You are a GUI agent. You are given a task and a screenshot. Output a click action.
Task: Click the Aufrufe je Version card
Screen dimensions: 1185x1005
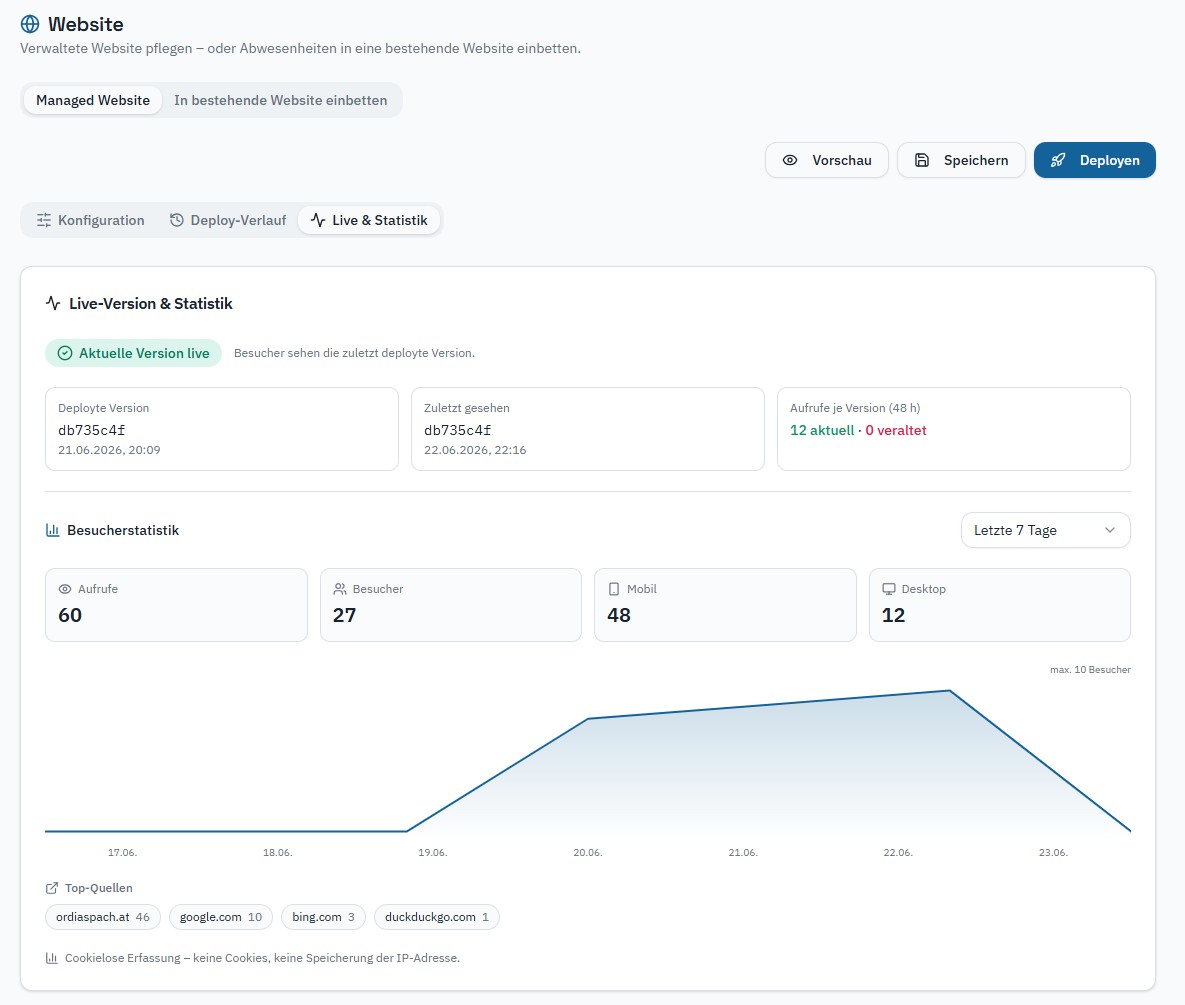click(x=954, y=429)
